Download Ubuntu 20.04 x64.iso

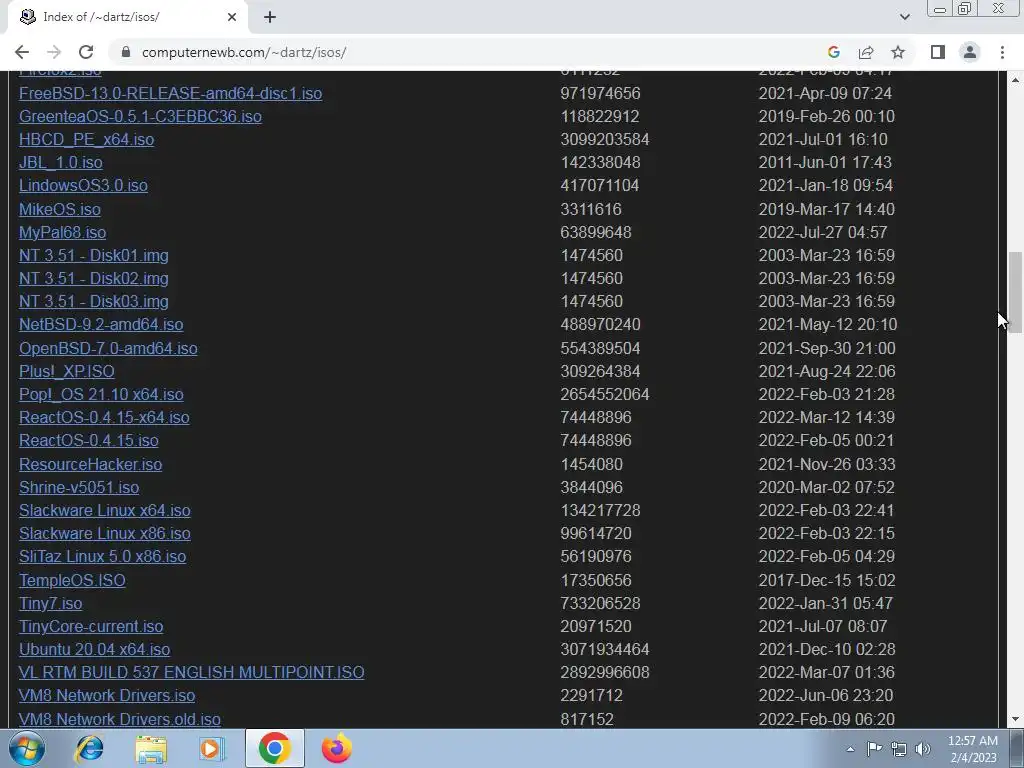click(94, 649)
